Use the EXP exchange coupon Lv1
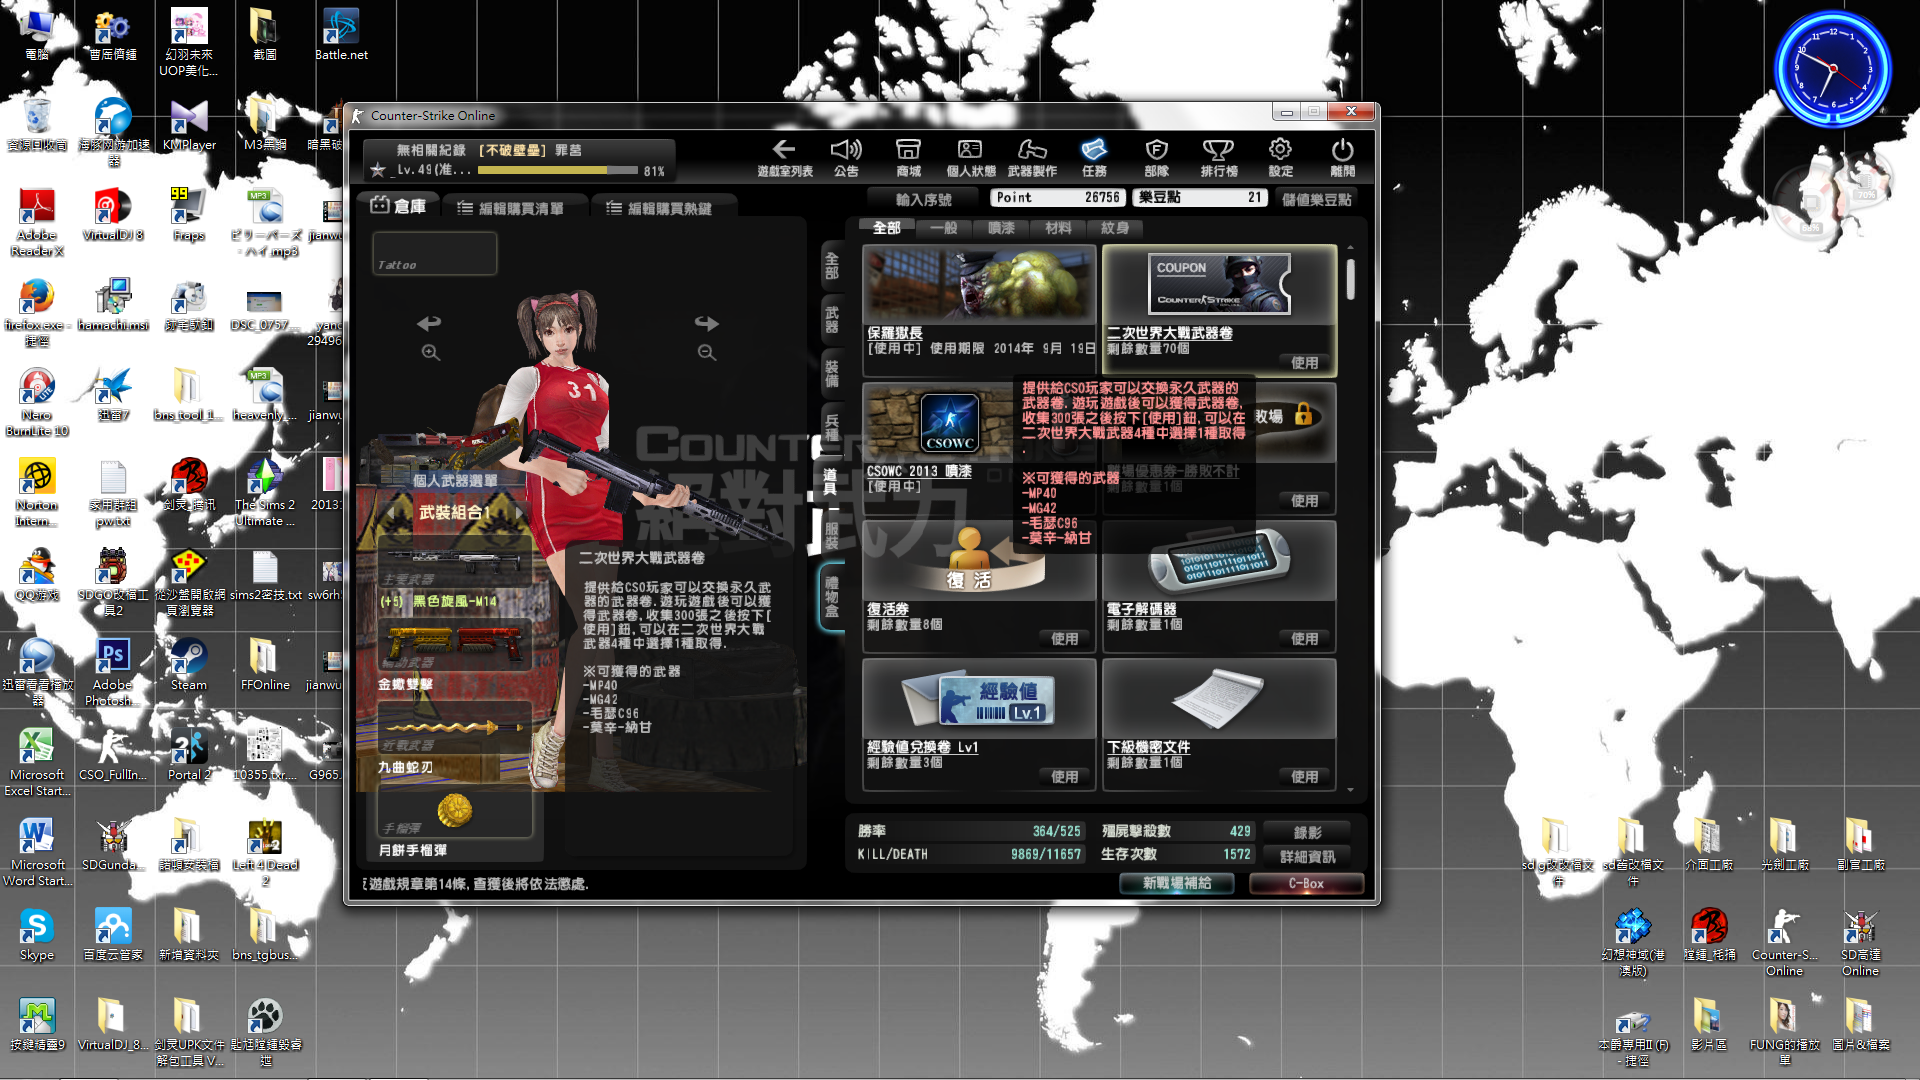The image size is (1920, 1080). [x=1065, y=776]
